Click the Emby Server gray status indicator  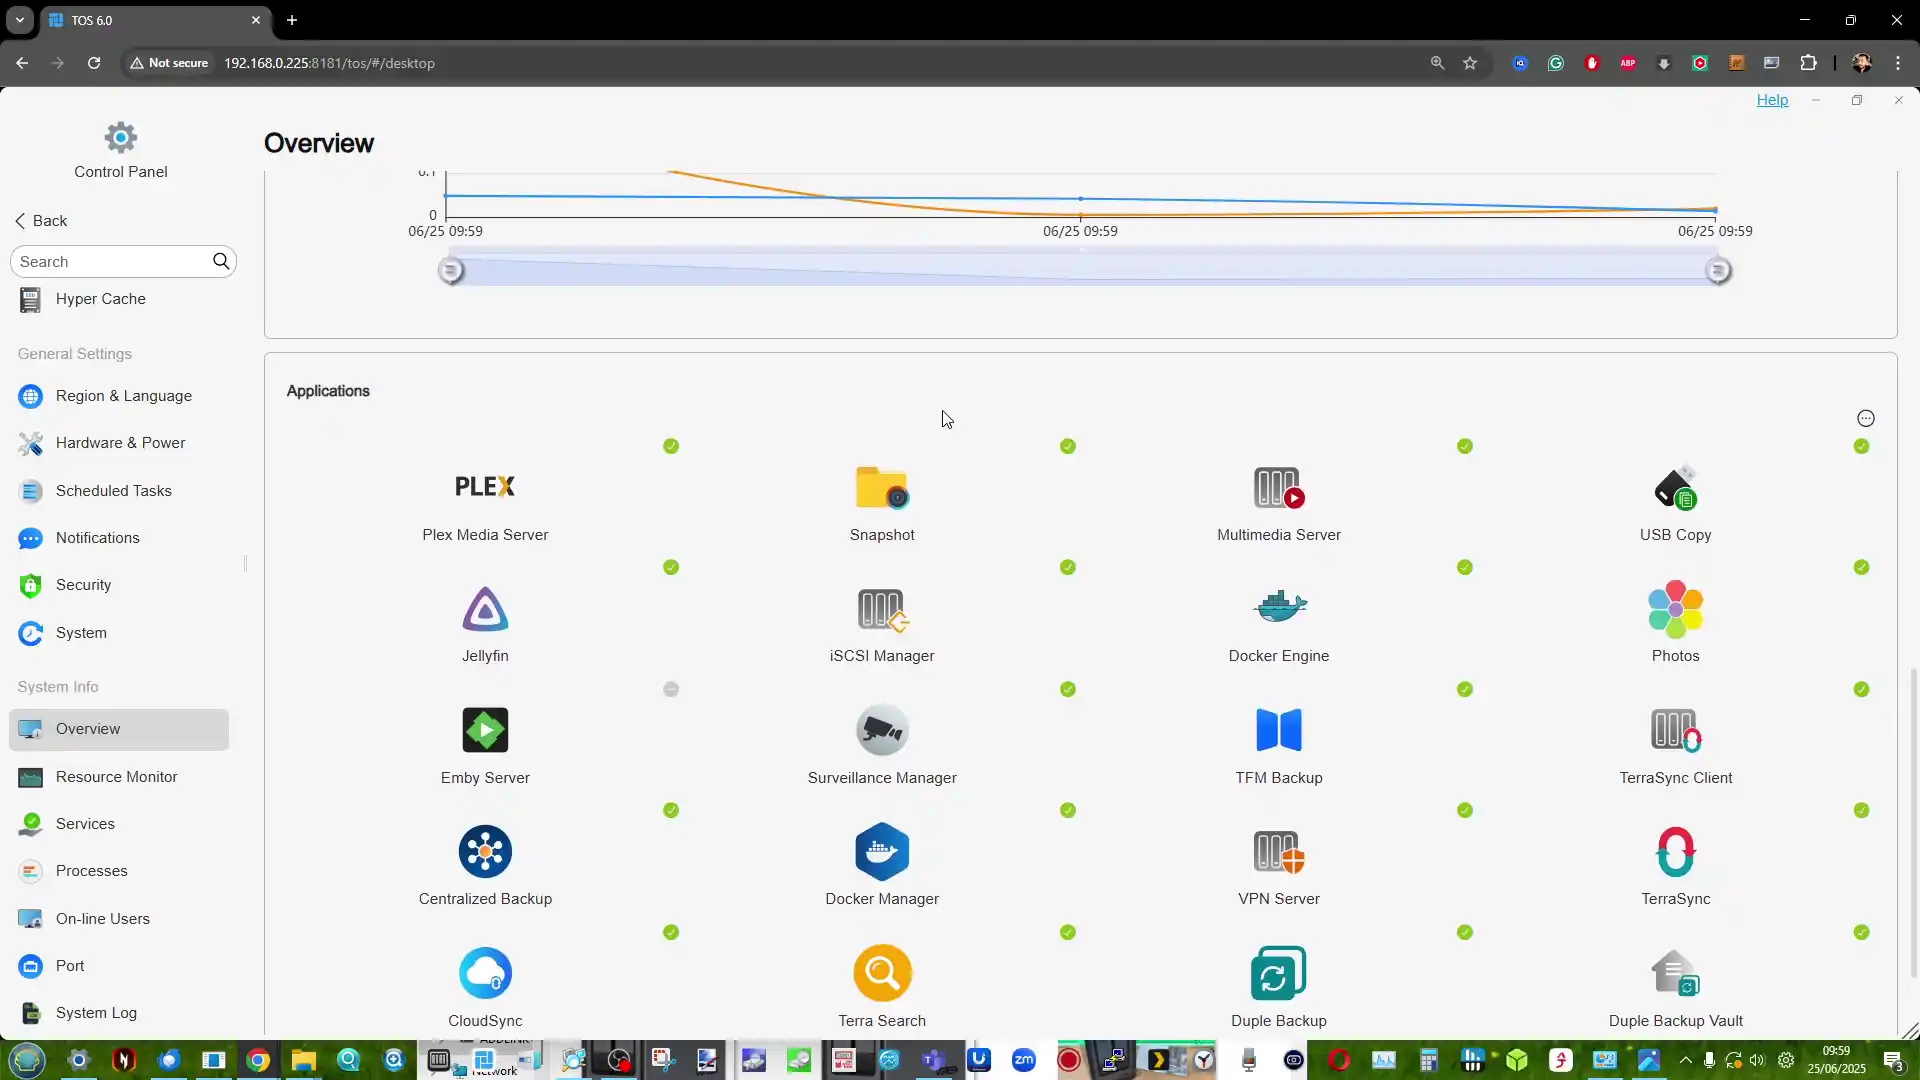tap(671, 689)
